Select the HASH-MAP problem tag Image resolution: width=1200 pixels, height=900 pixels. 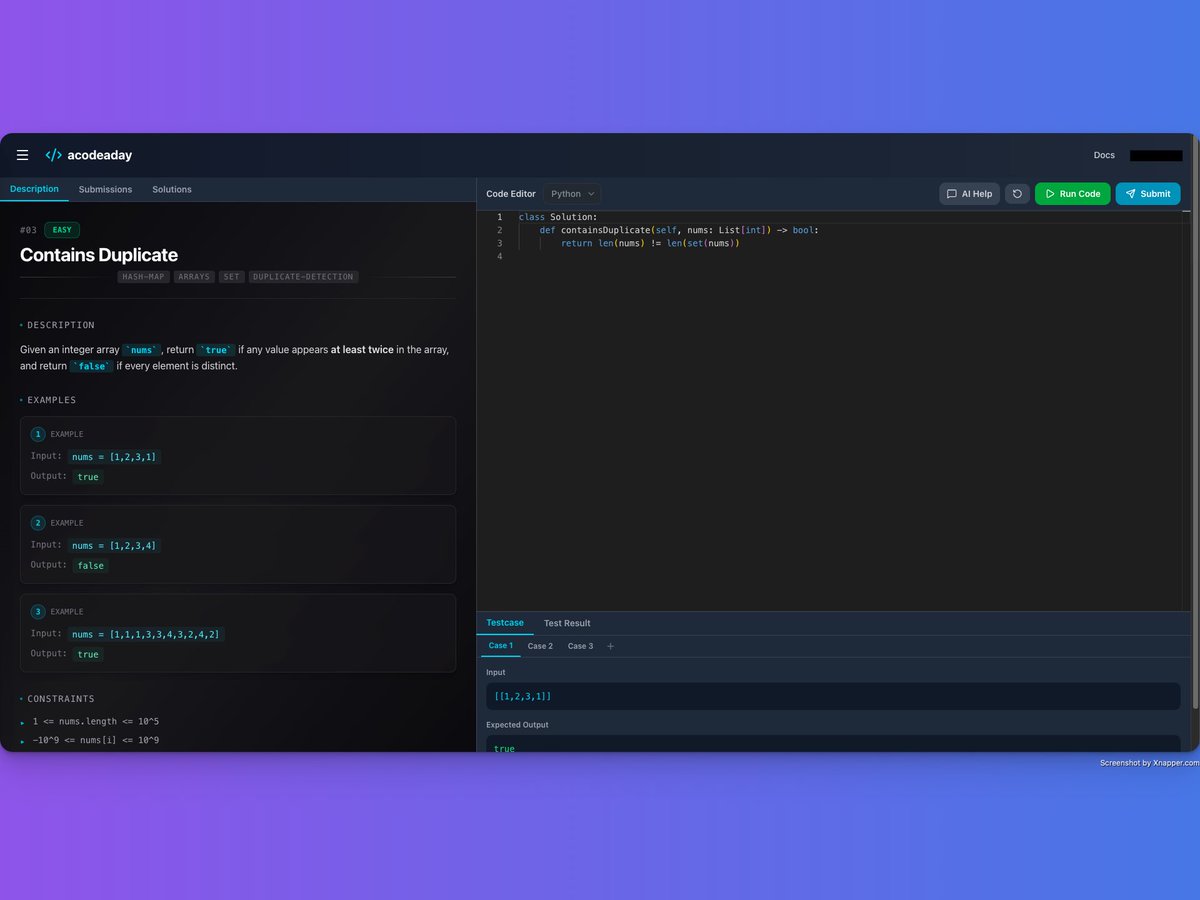coord(143,277)
